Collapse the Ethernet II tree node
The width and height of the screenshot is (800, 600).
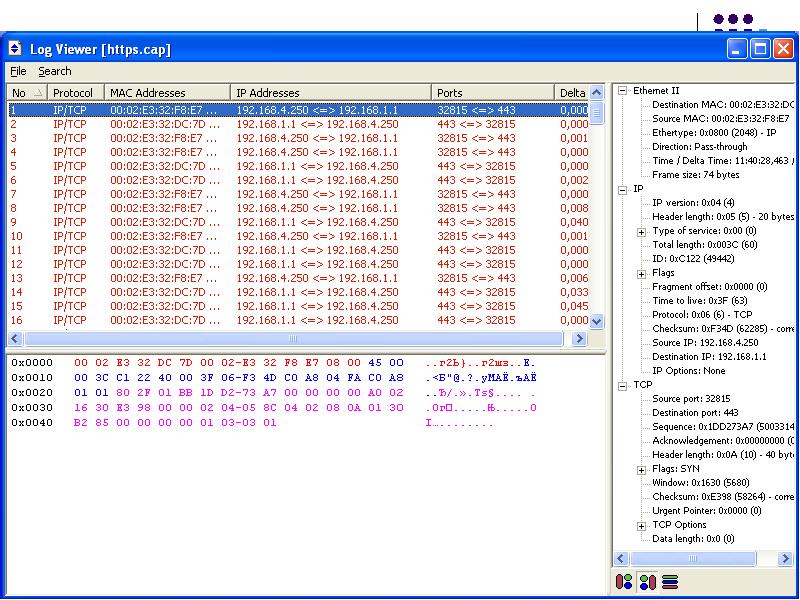(x=622, y=91)
